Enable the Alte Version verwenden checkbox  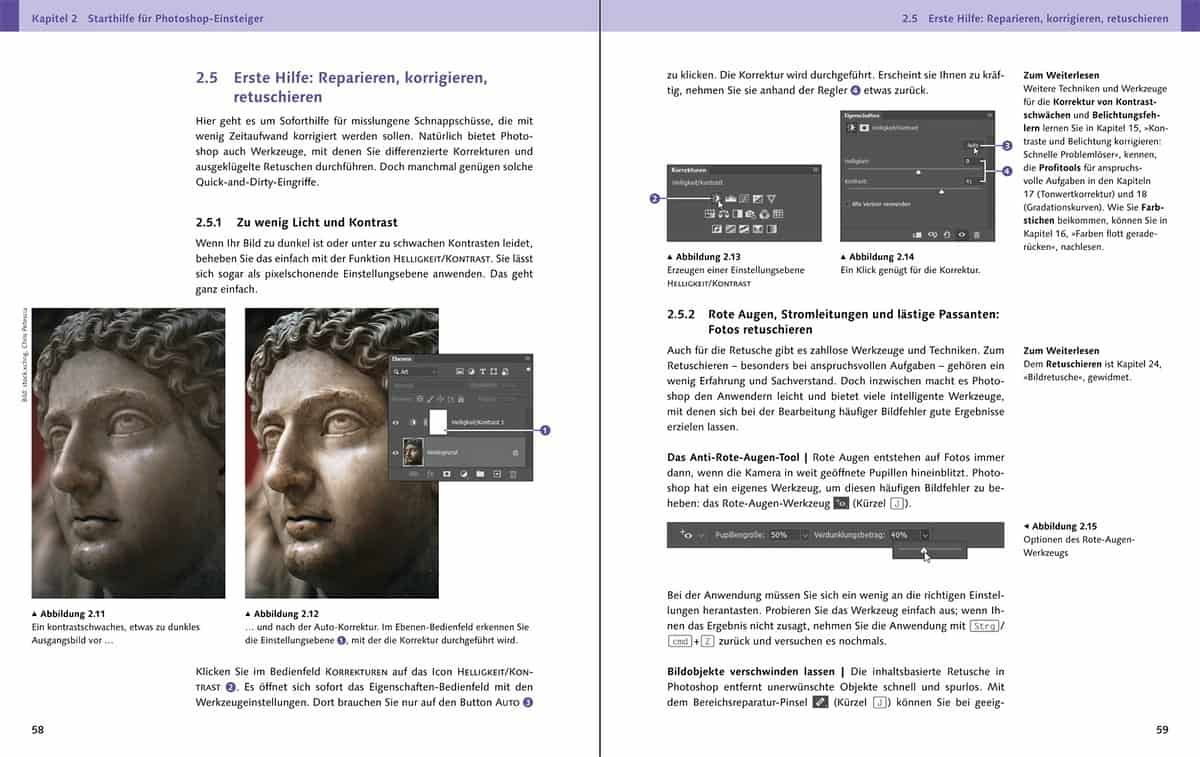pos(848,204)
